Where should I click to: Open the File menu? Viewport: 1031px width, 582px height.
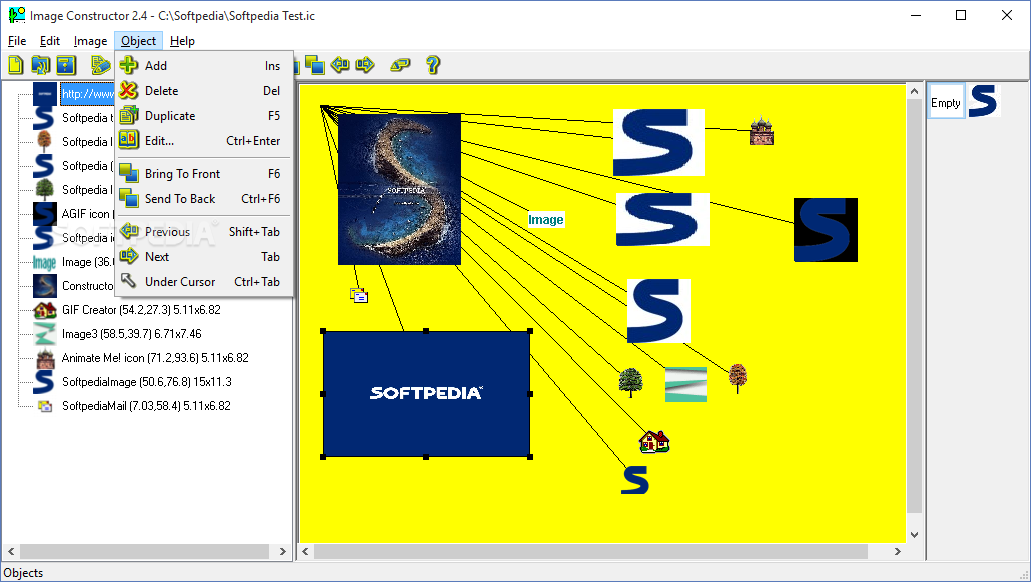[x=17, y=41]
